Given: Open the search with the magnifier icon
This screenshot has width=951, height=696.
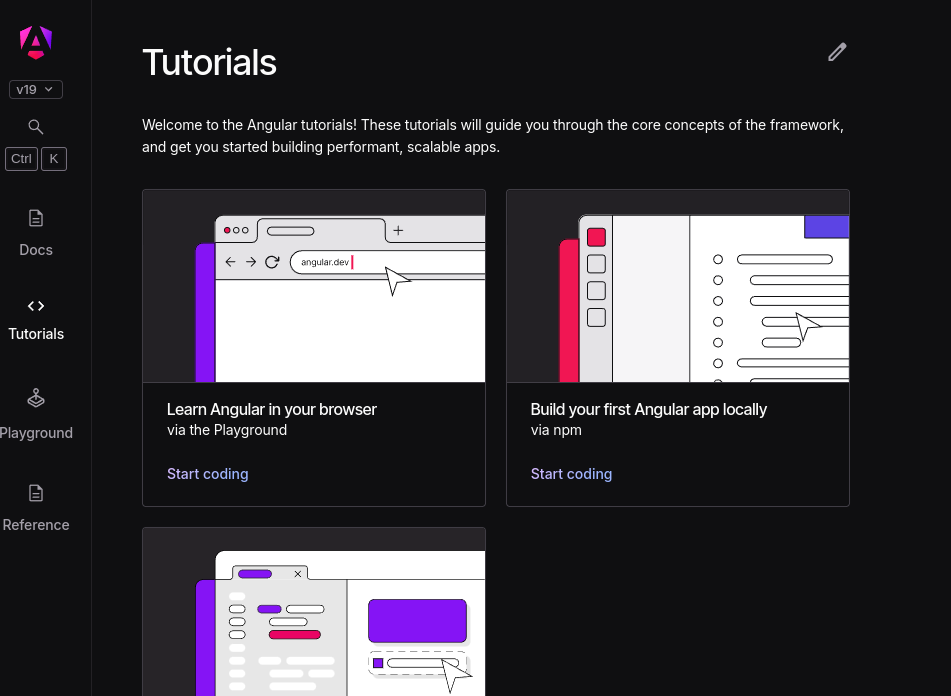Looking at the screenshot, I should click(35, 126).
